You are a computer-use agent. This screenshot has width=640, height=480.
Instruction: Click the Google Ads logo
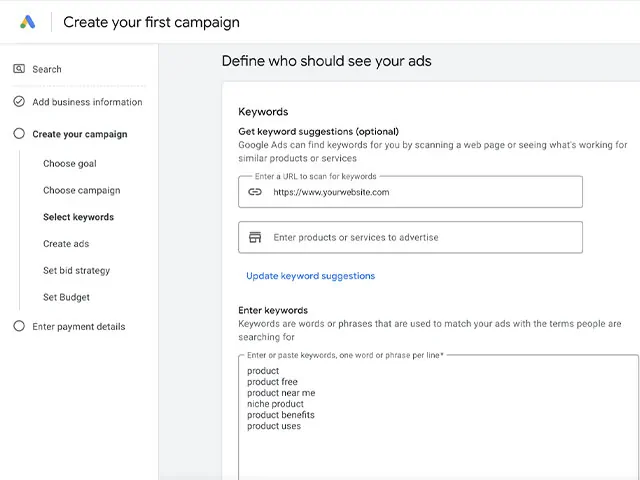point(28,22)
